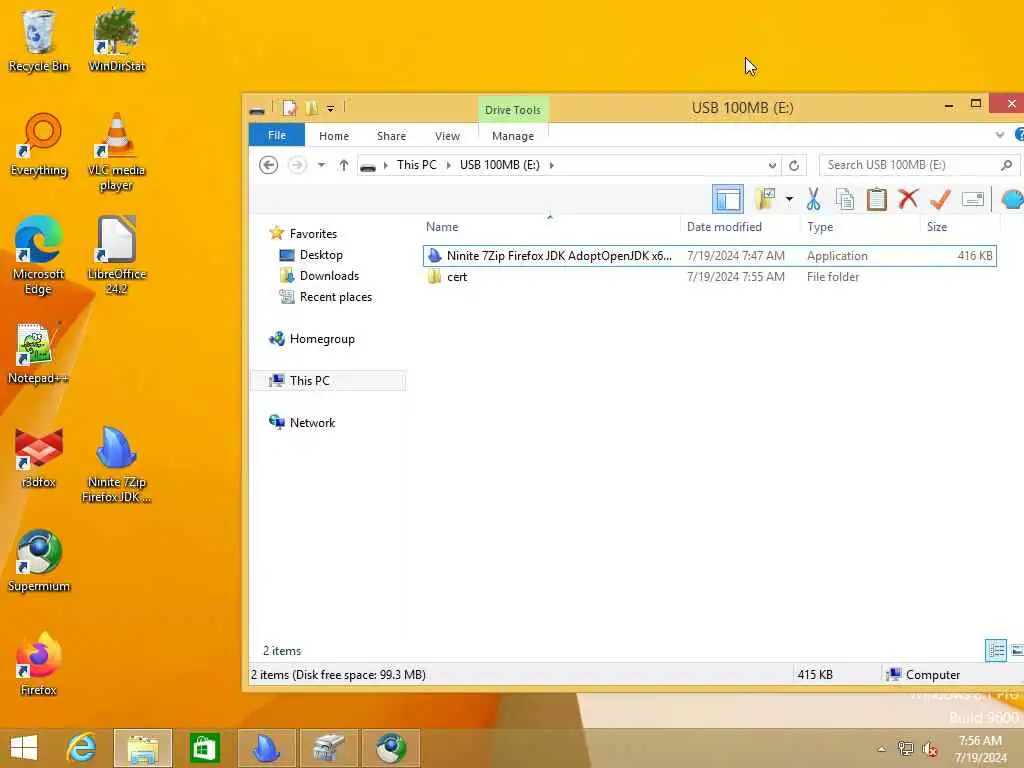Open Recent places in navigation pane
The width and height of the screenshot is (1024, 768).
(336, 296)
